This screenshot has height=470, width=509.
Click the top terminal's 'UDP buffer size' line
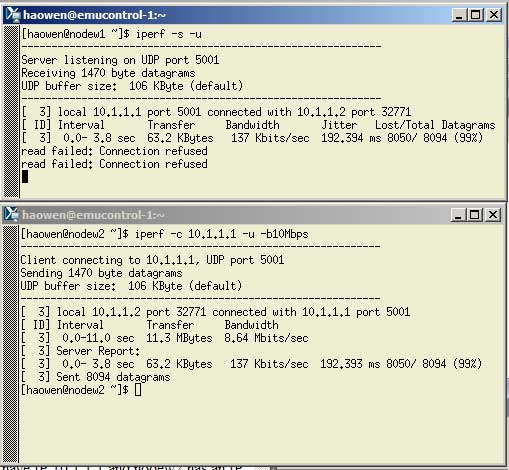(x=132, y=86)
